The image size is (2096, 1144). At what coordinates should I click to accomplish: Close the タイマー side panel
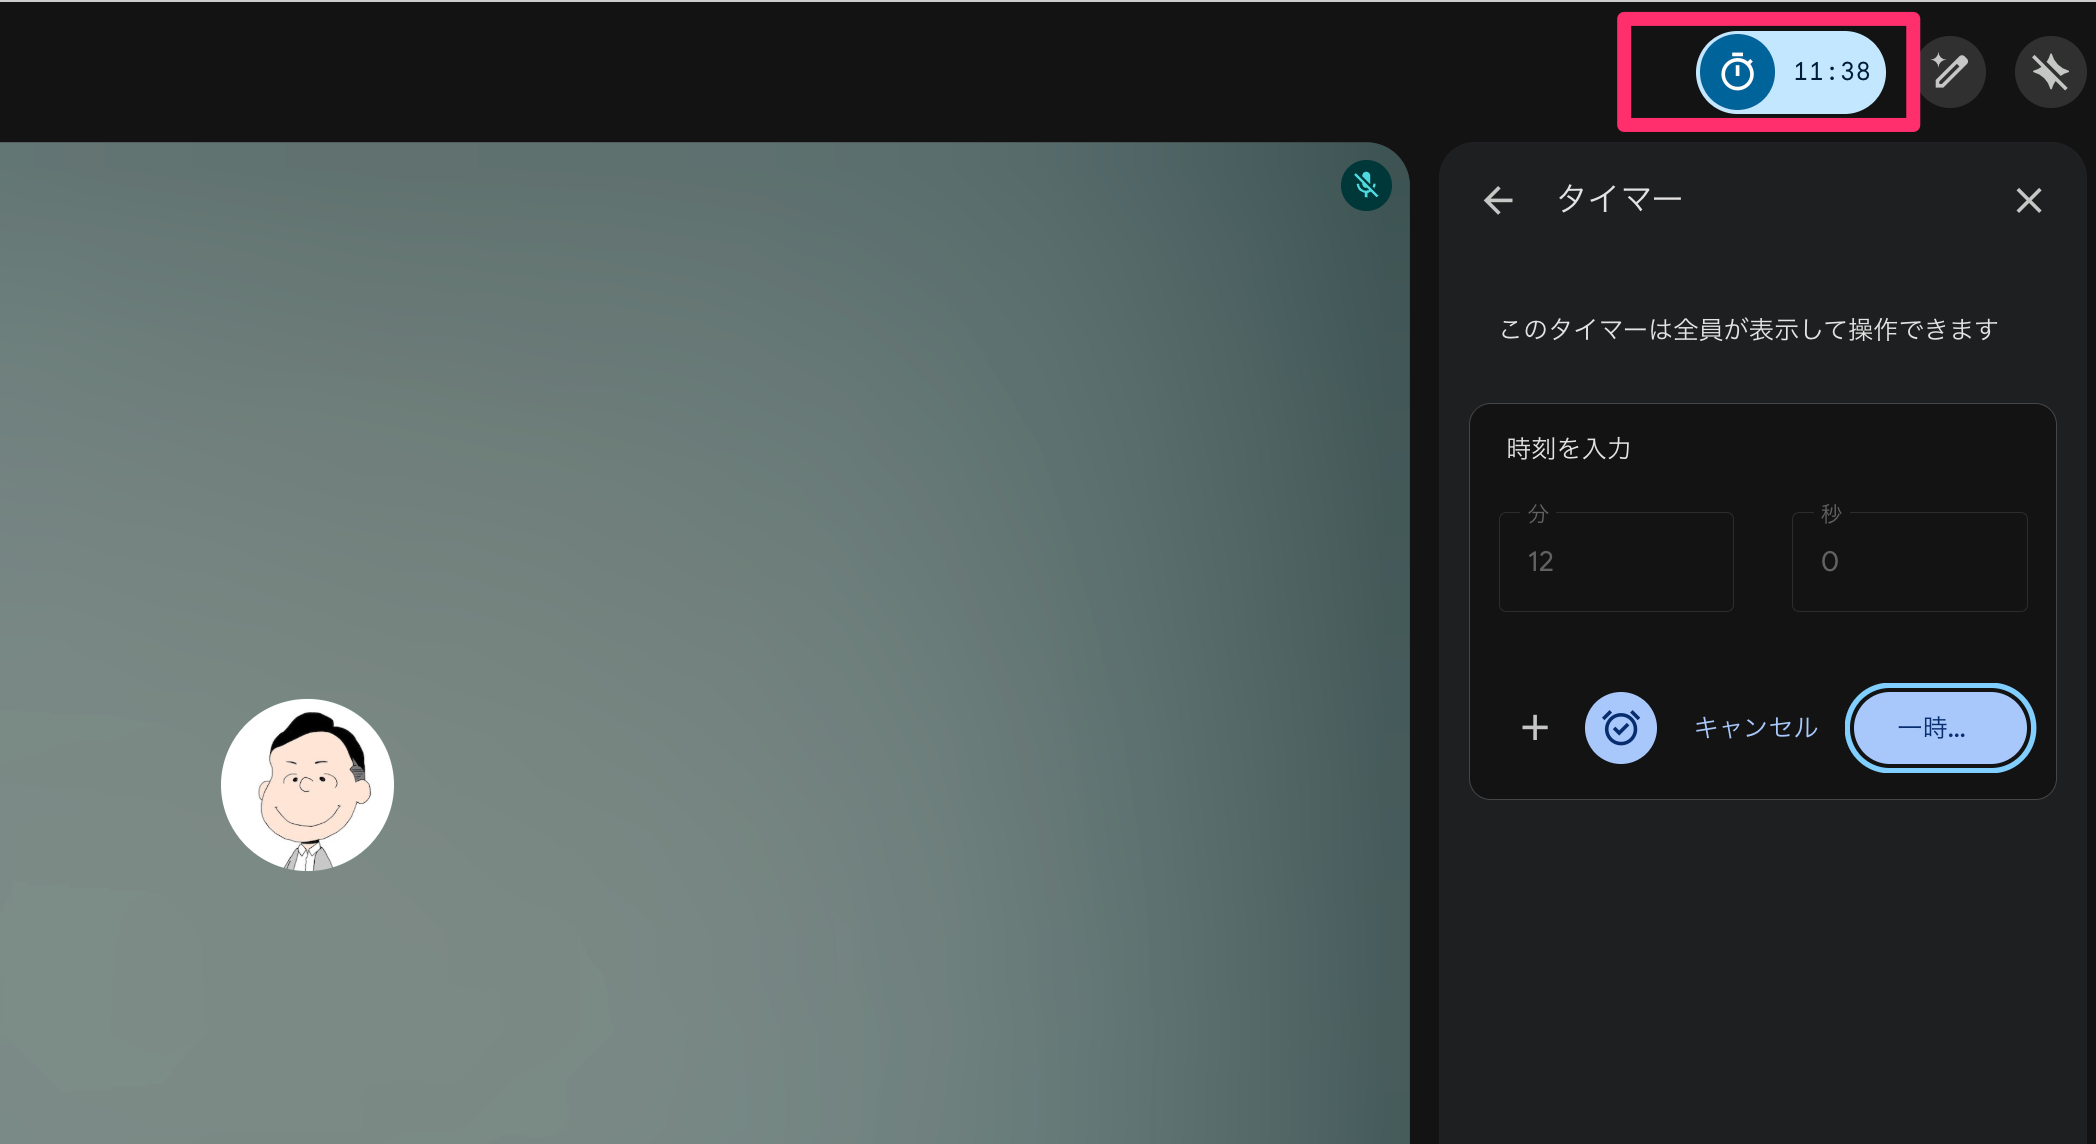[x=2028, y=201]
